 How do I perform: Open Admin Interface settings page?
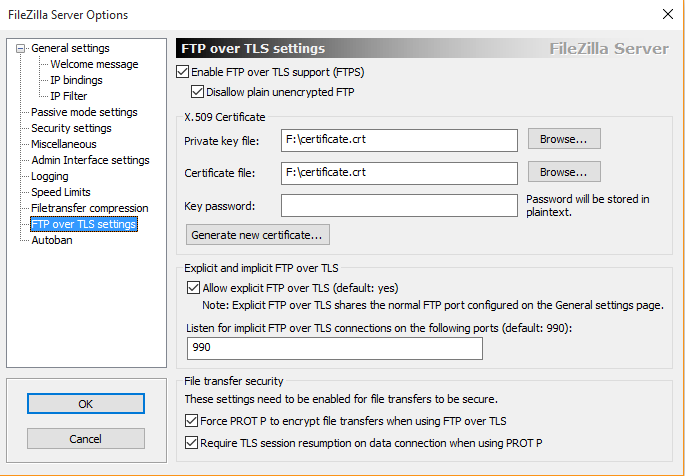(90, 160)
